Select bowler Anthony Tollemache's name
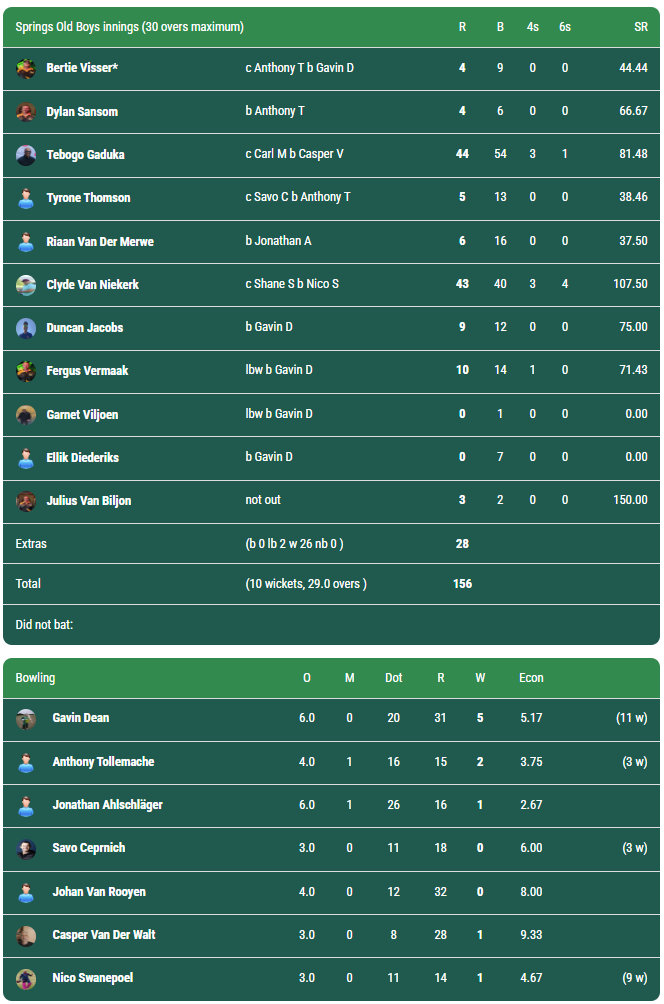664x1004 pixels. click(103, 762)
